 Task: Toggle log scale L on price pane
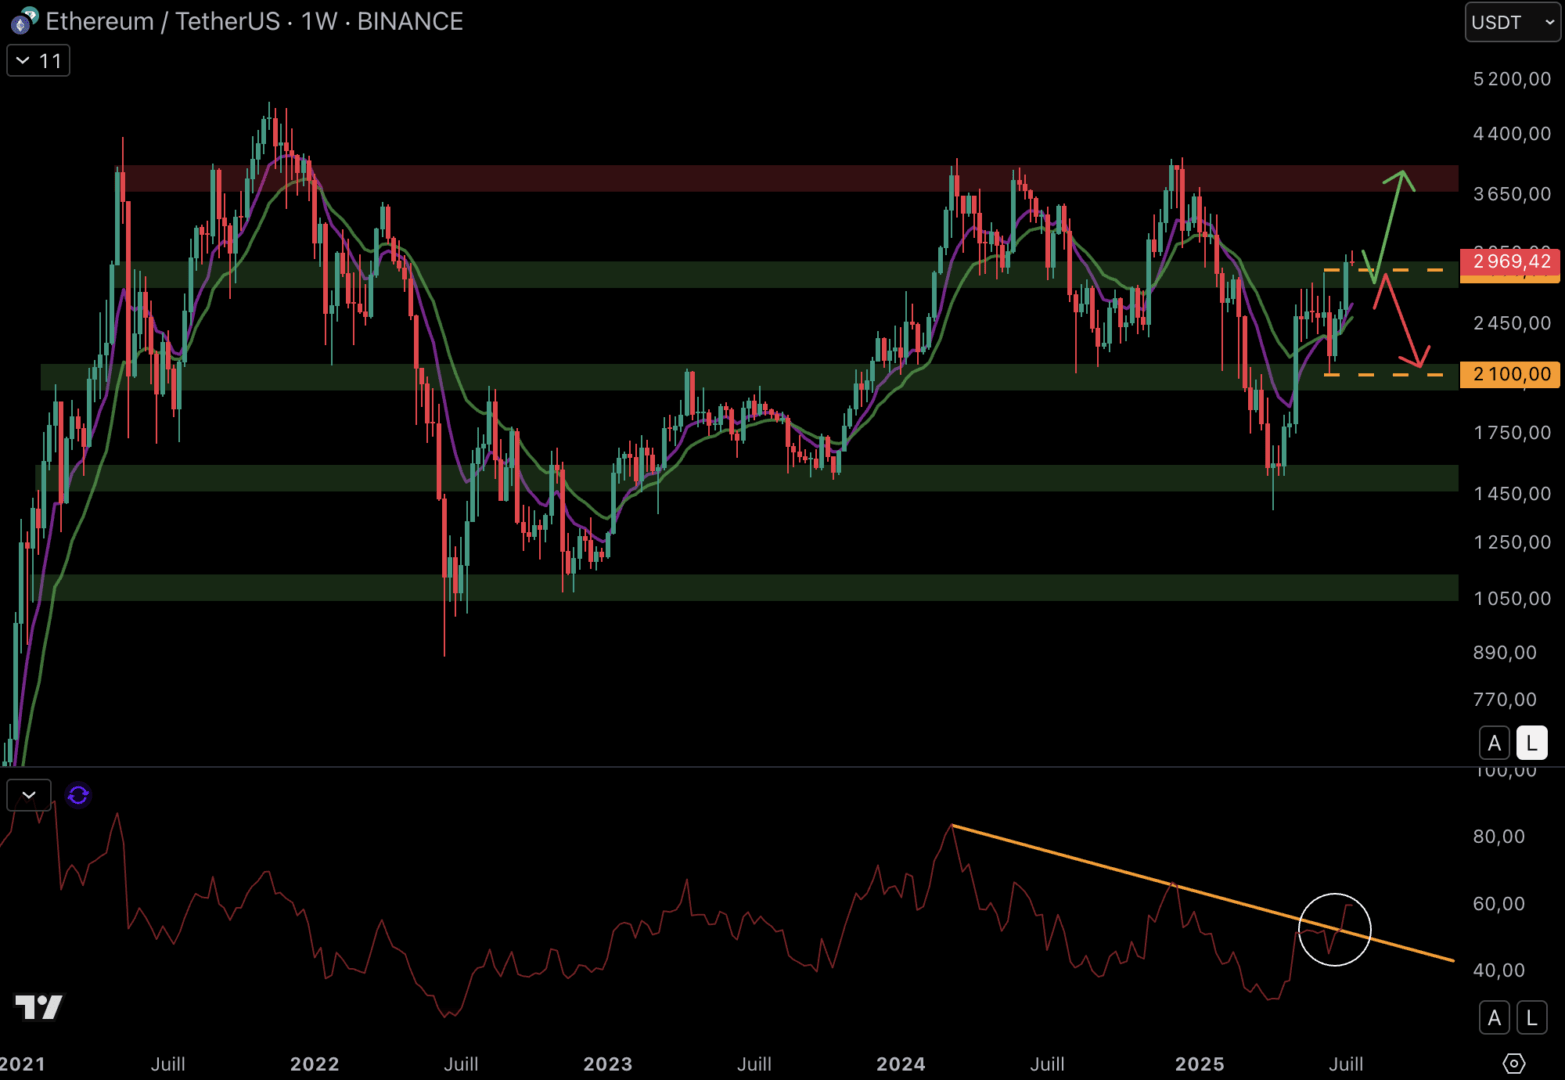click(x=1532, y=743)
